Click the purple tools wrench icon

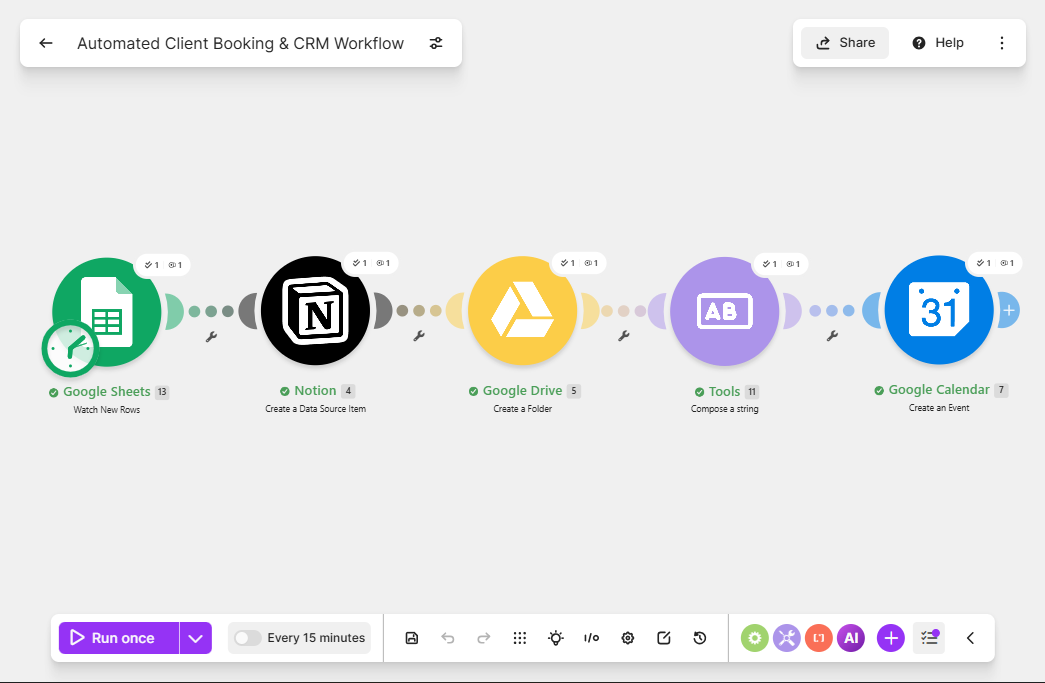click(x=786, y=638)
